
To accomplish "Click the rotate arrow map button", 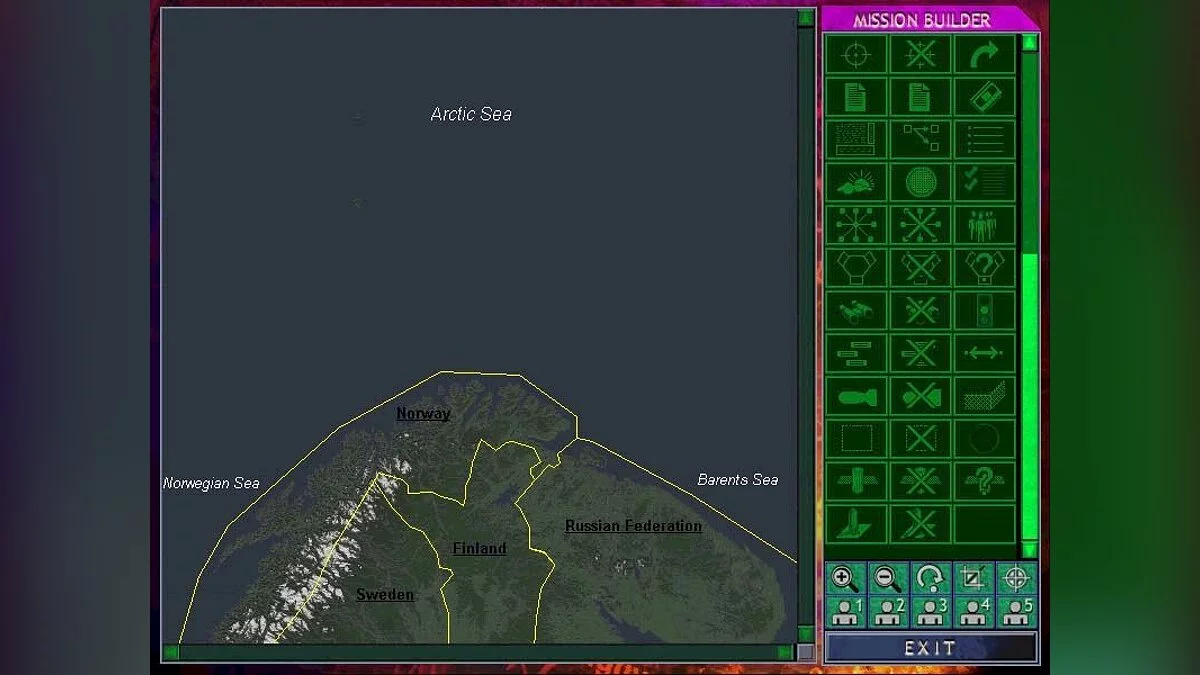I will pyautogui.click(x=931, y=578).
